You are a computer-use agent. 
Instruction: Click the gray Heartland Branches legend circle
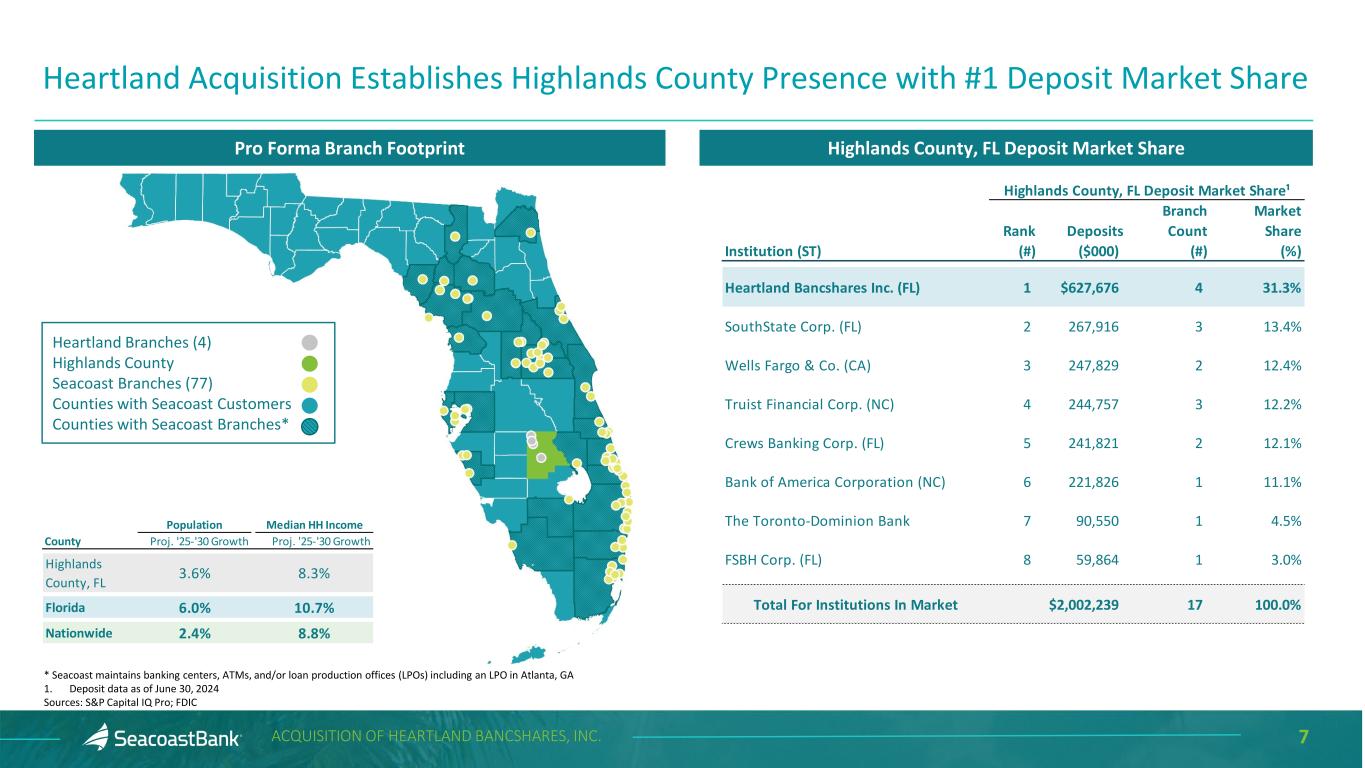click(x=310, y=341)
